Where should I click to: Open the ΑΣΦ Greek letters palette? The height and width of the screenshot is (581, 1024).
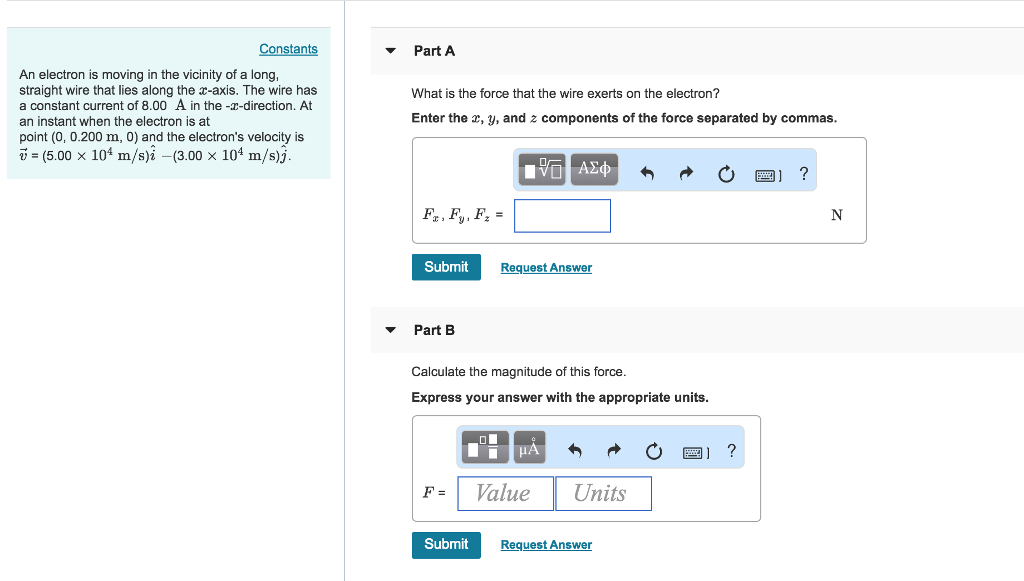point(594,169)
